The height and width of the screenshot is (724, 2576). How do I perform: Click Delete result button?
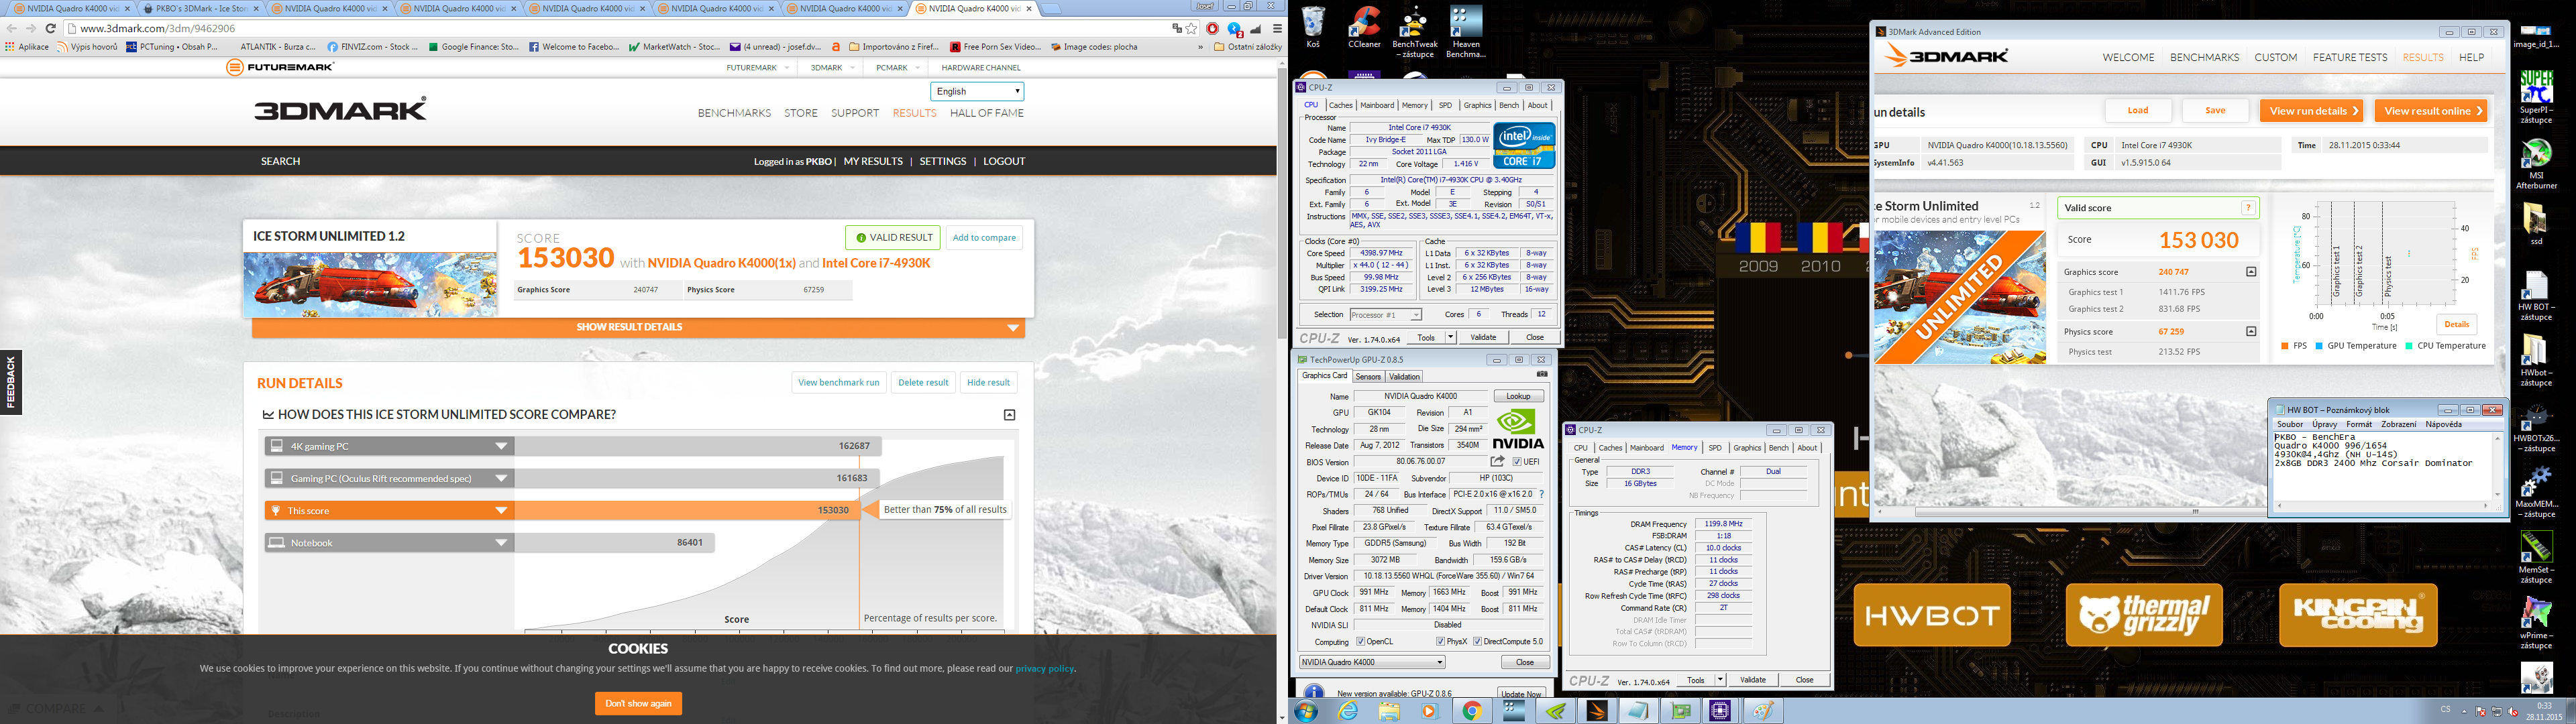coord(923,382)
